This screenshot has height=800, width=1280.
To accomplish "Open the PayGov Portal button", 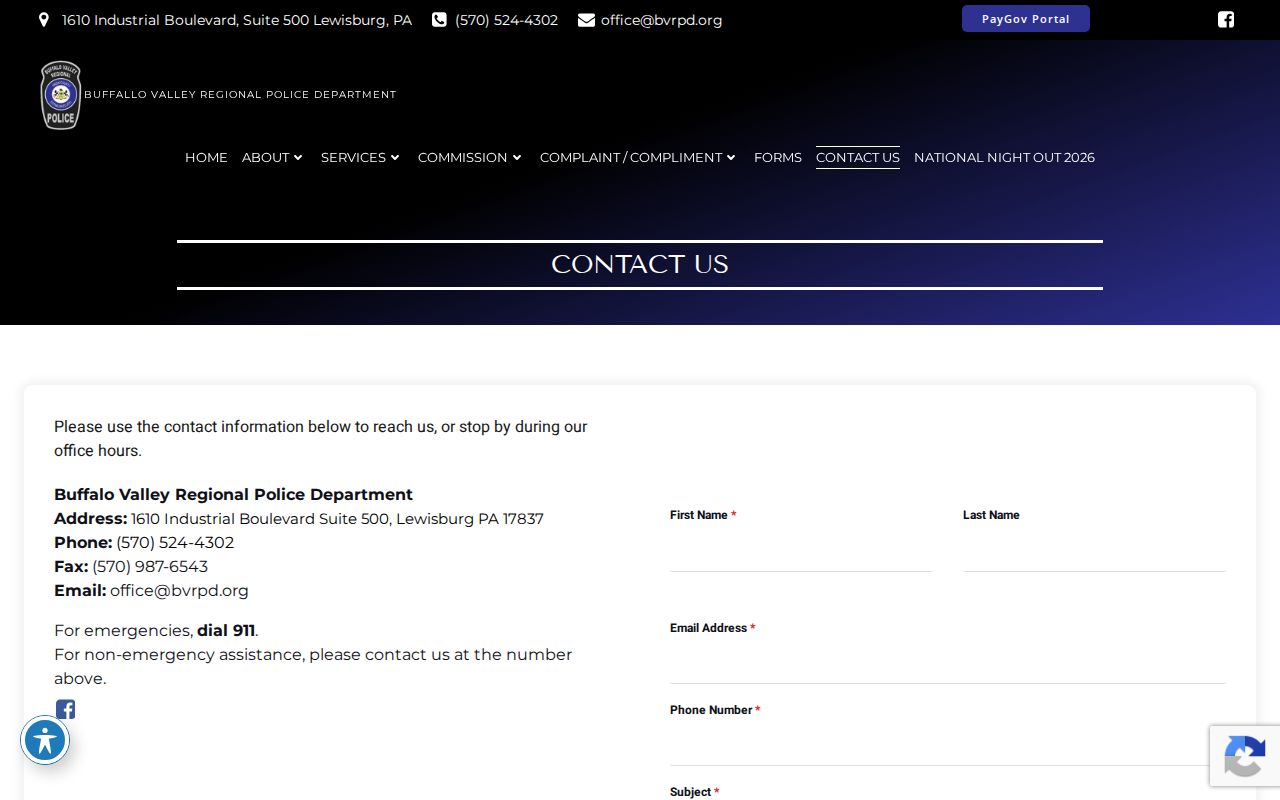I will pyautogui.click(x=1026, y=19).
